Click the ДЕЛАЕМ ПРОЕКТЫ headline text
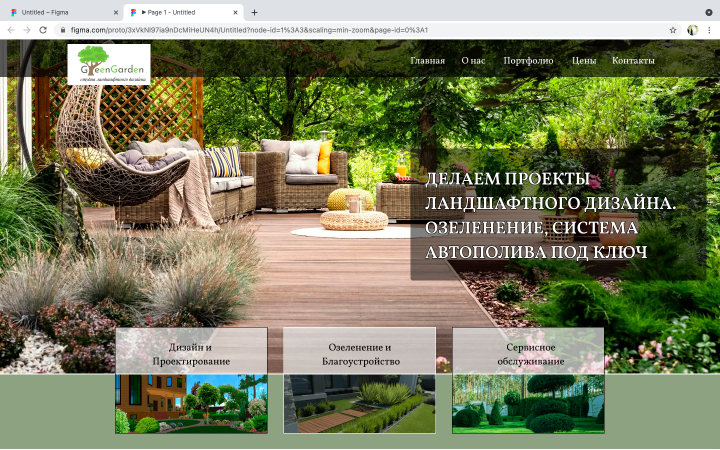Screen dimensions: 720x450 coord(507,179)
